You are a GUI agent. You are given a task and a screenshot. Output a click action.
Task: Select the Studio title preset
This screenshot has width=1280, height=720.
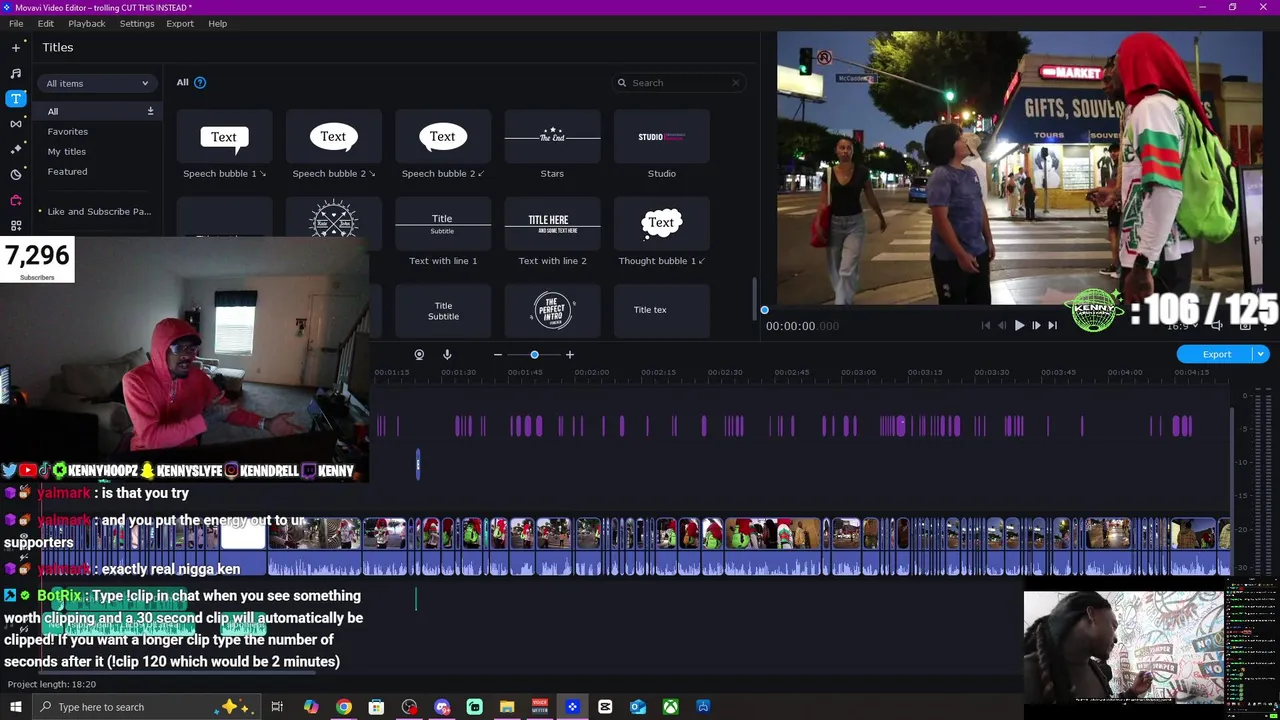(x=662, y=137)
